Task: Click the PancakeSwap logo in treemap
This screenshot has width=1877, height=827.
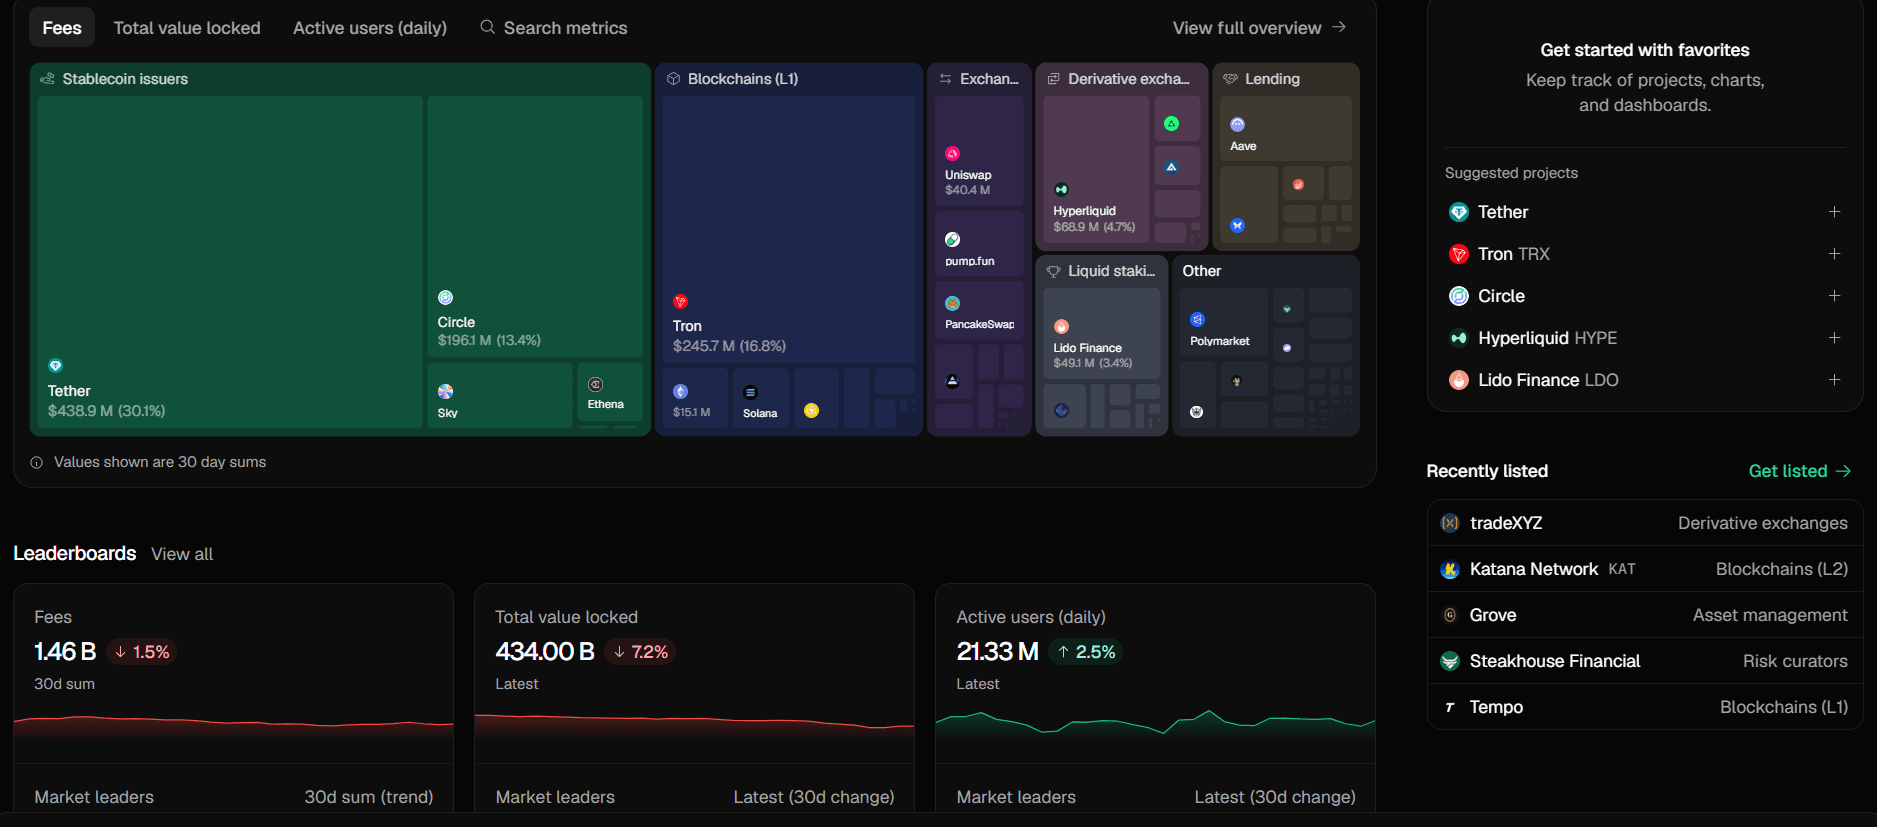Action: (952, 303)
